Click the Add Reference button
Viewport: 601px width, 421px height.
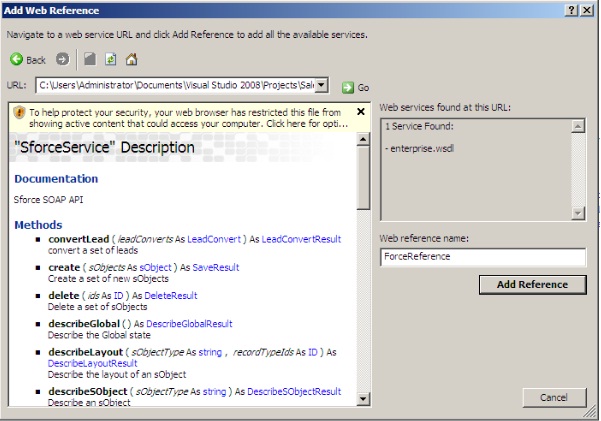(532, 285)
